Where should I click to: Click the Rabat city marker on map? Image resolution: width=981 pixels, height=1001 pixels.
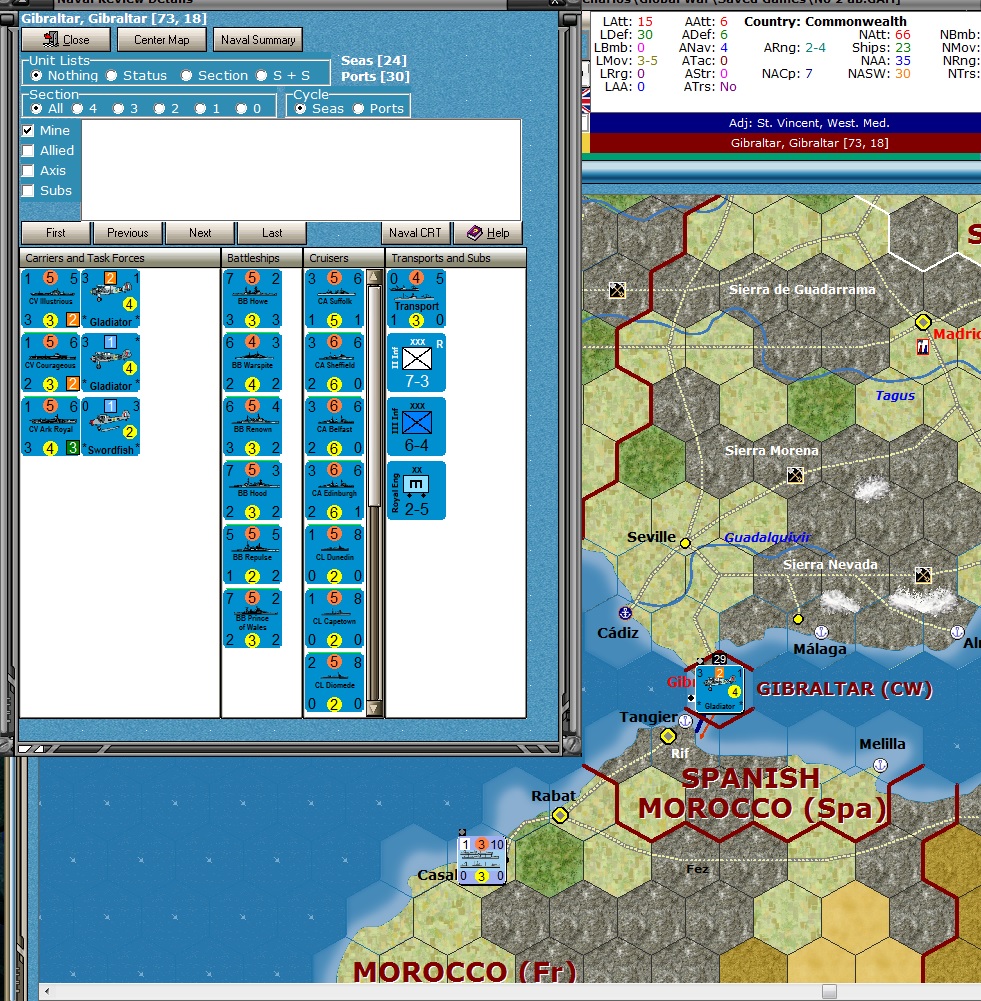pyautogui.click(x=560, y=815)
